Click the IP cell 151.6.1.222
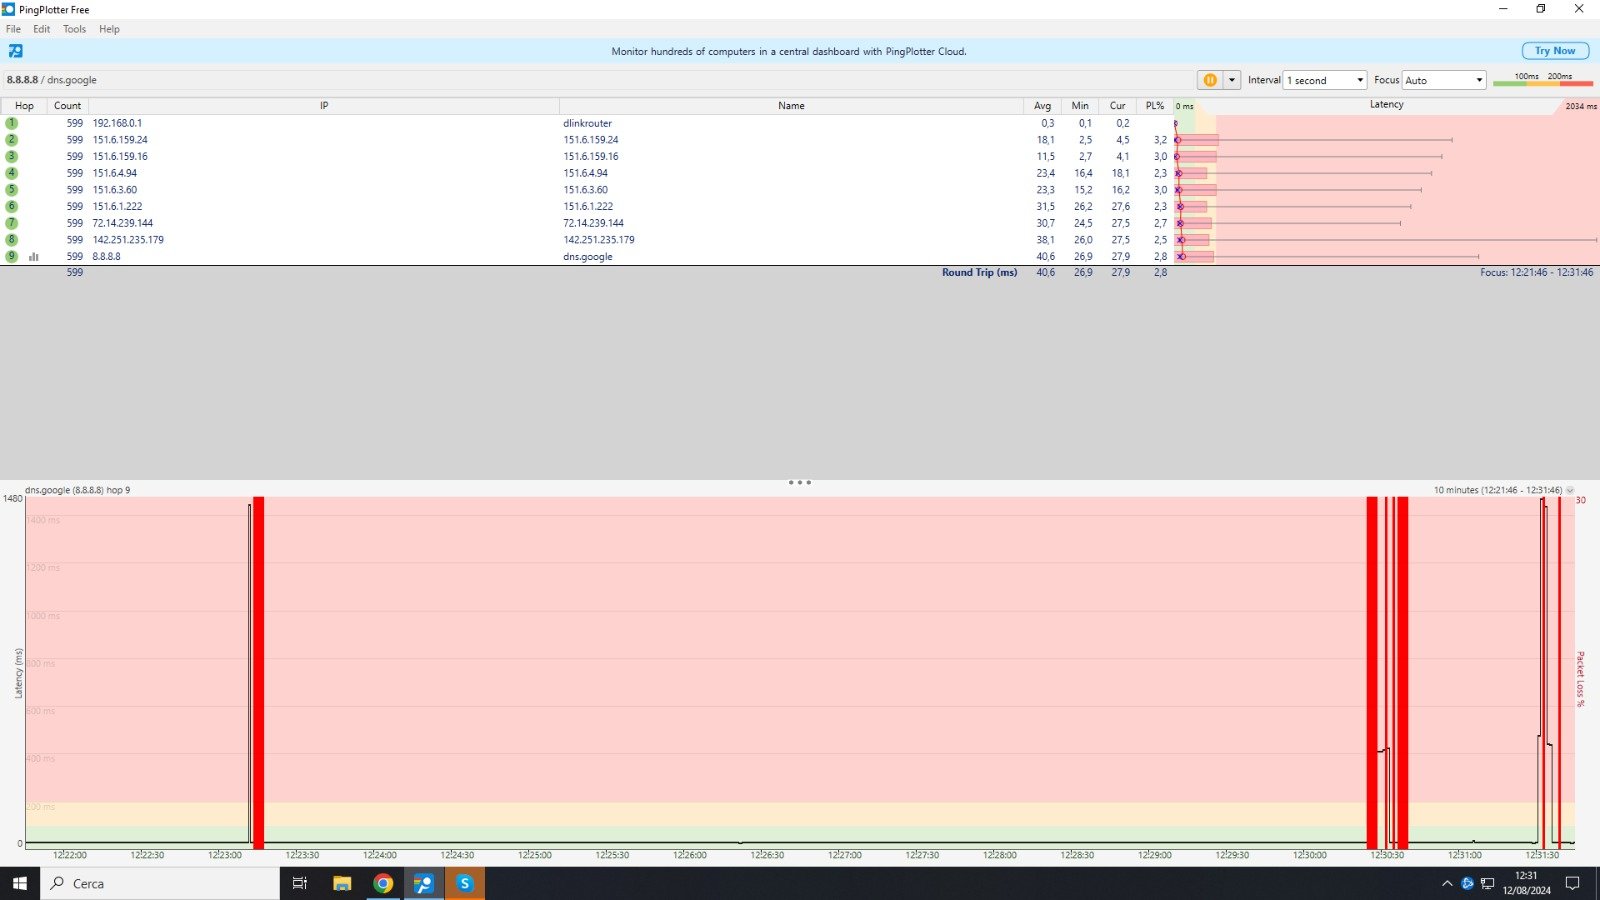This screenshot has width=1600, height=900. [117, 206]
